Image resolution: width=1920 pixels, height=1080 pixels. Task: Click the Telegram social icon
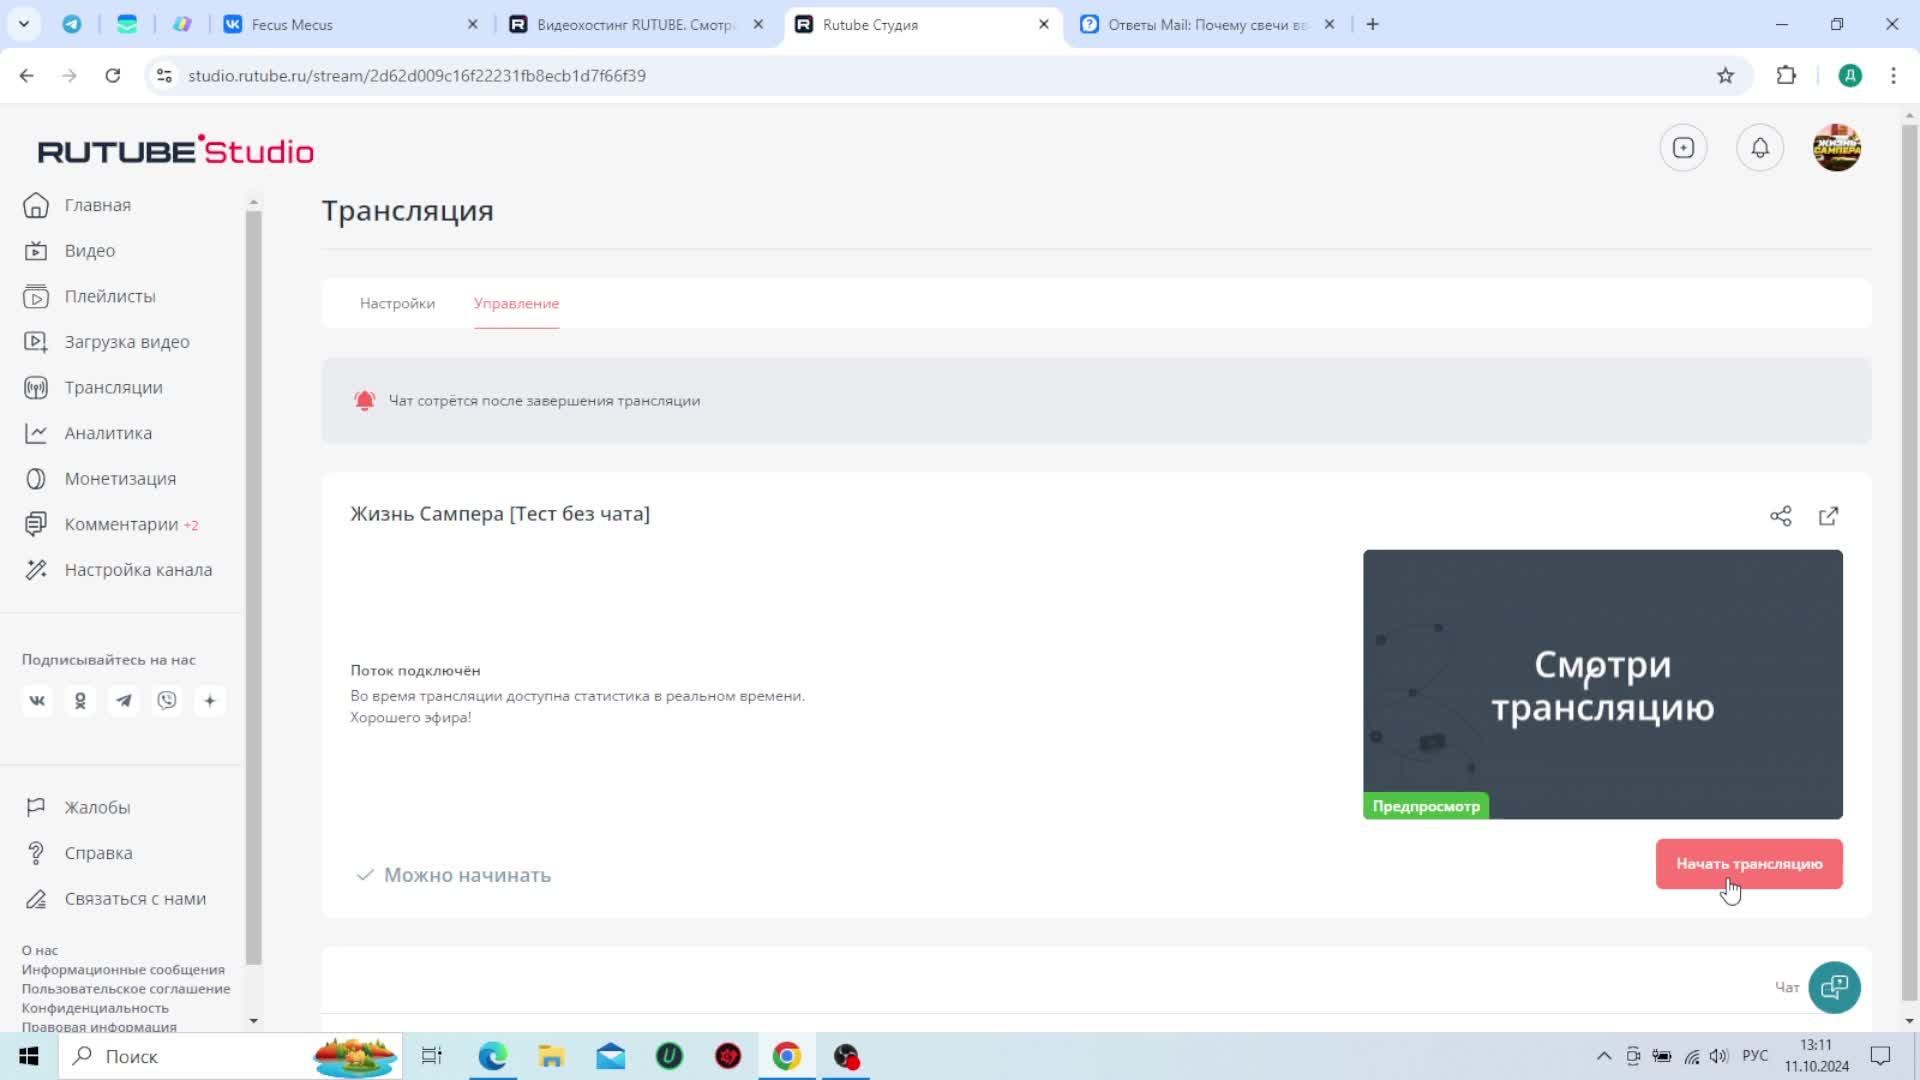pyautogui.click(x=124, y=700)
